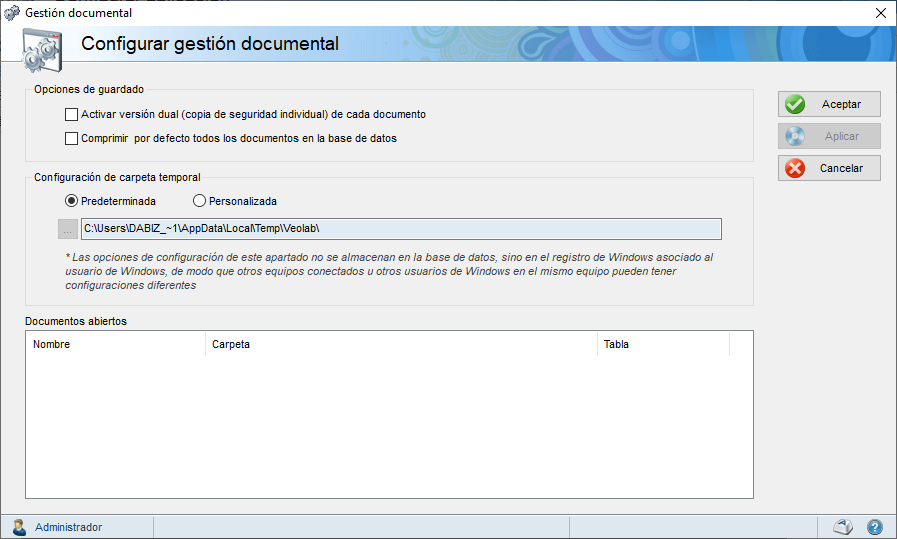
Task: Click the printer icon in status bar
Action: tap(843, 526)
